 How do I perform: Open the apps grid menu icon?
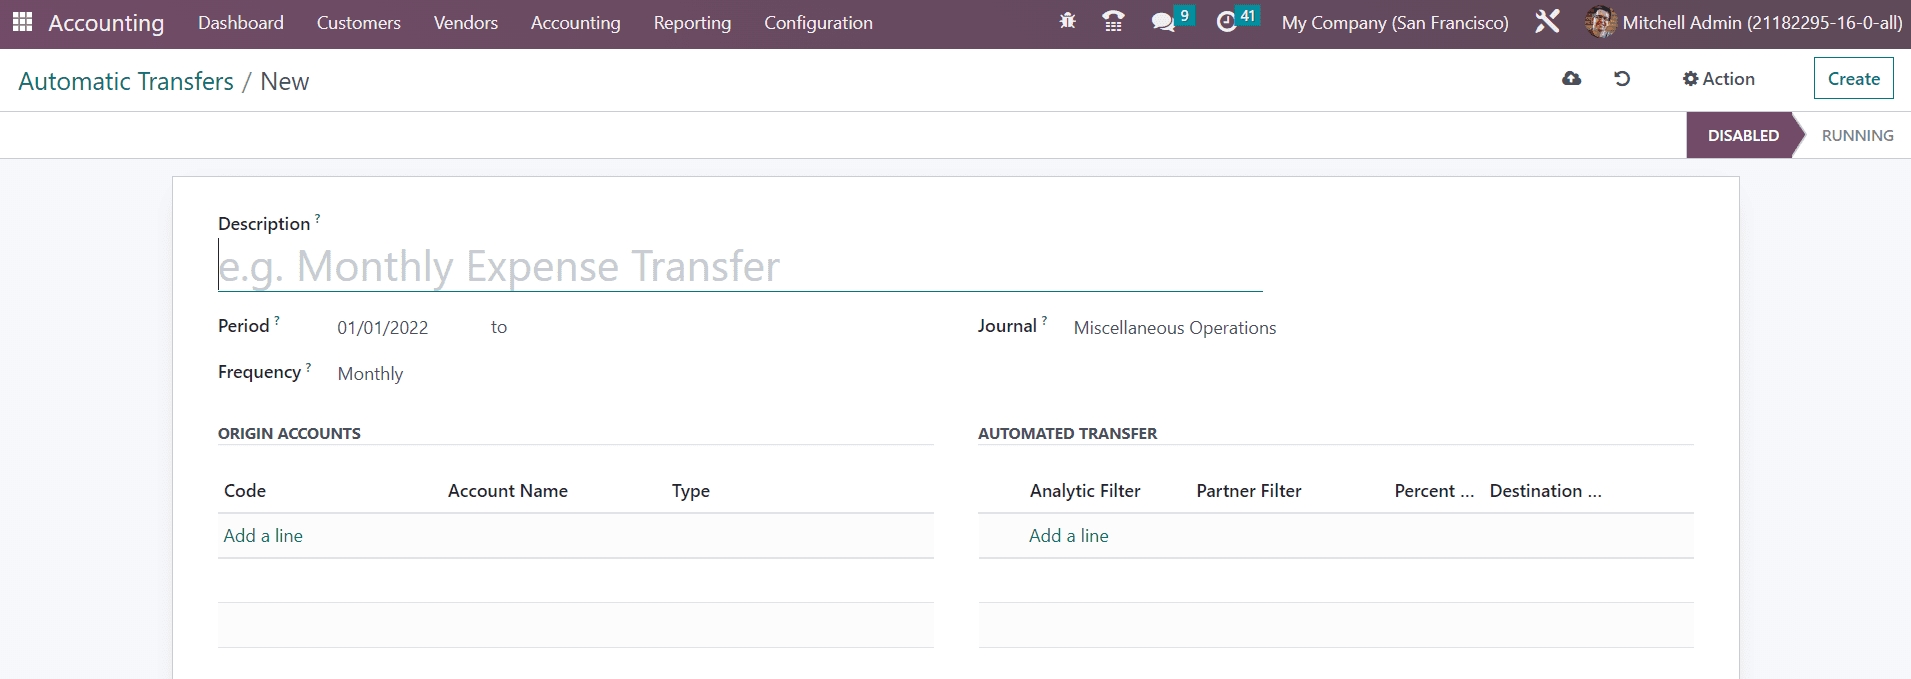pyautogui.click(x=22, y=22)
